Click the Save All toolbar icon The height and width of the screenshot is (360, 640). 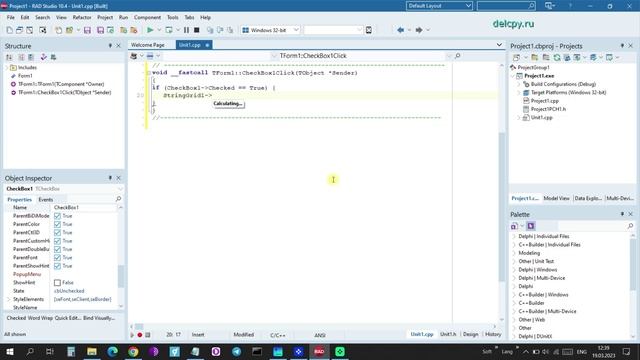pyautogui.click(x=100, y=30)
